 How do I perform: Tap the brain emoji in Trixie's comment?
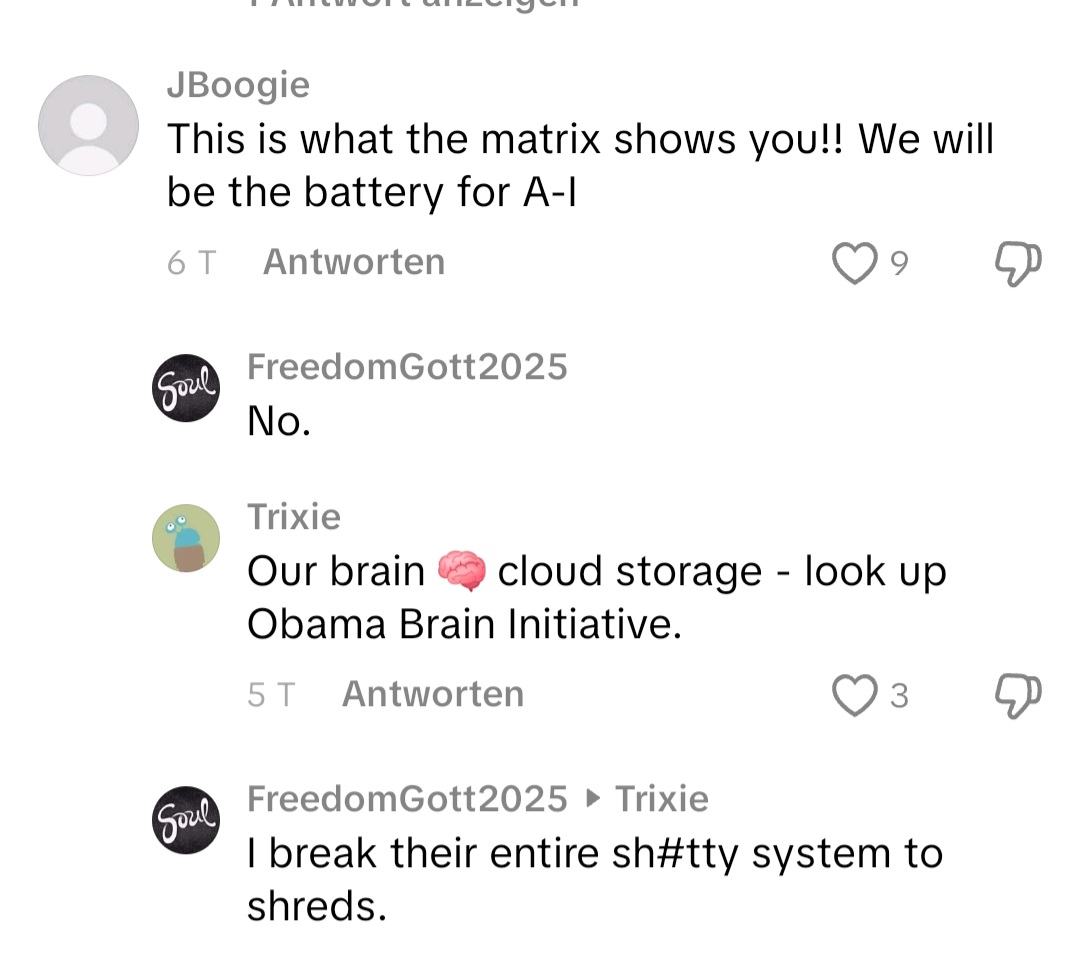(461, 572)
